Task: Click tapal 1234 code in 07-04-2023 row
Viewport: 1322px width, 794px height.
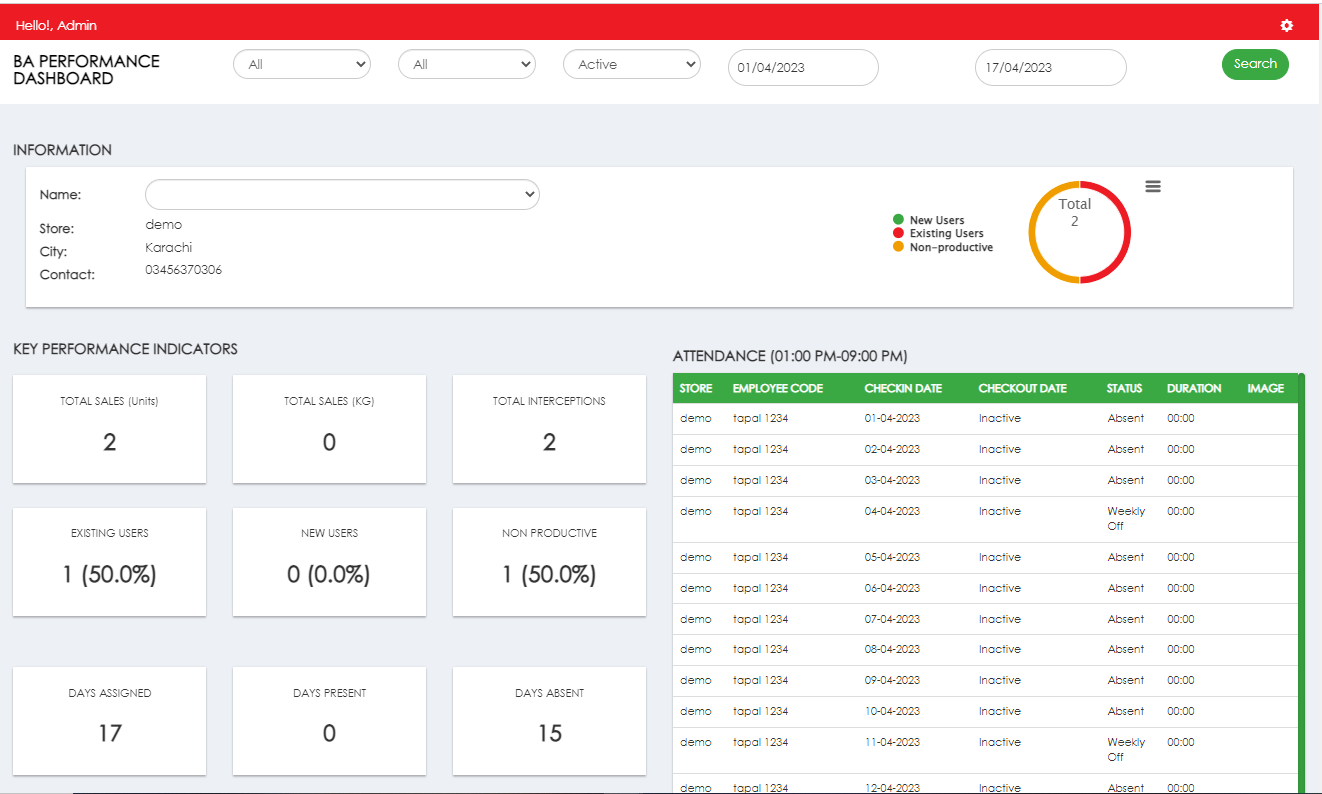Action: [x=760, y=619]
